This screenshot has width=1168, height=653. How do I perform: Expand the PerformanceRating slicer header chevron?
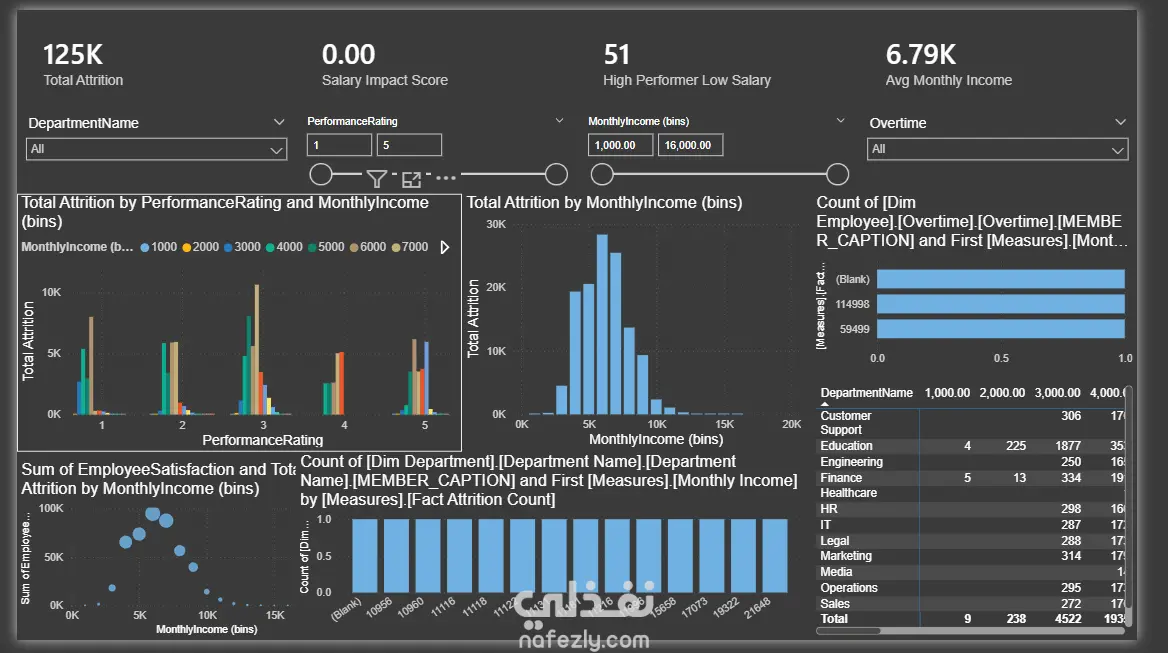point(559,121)
